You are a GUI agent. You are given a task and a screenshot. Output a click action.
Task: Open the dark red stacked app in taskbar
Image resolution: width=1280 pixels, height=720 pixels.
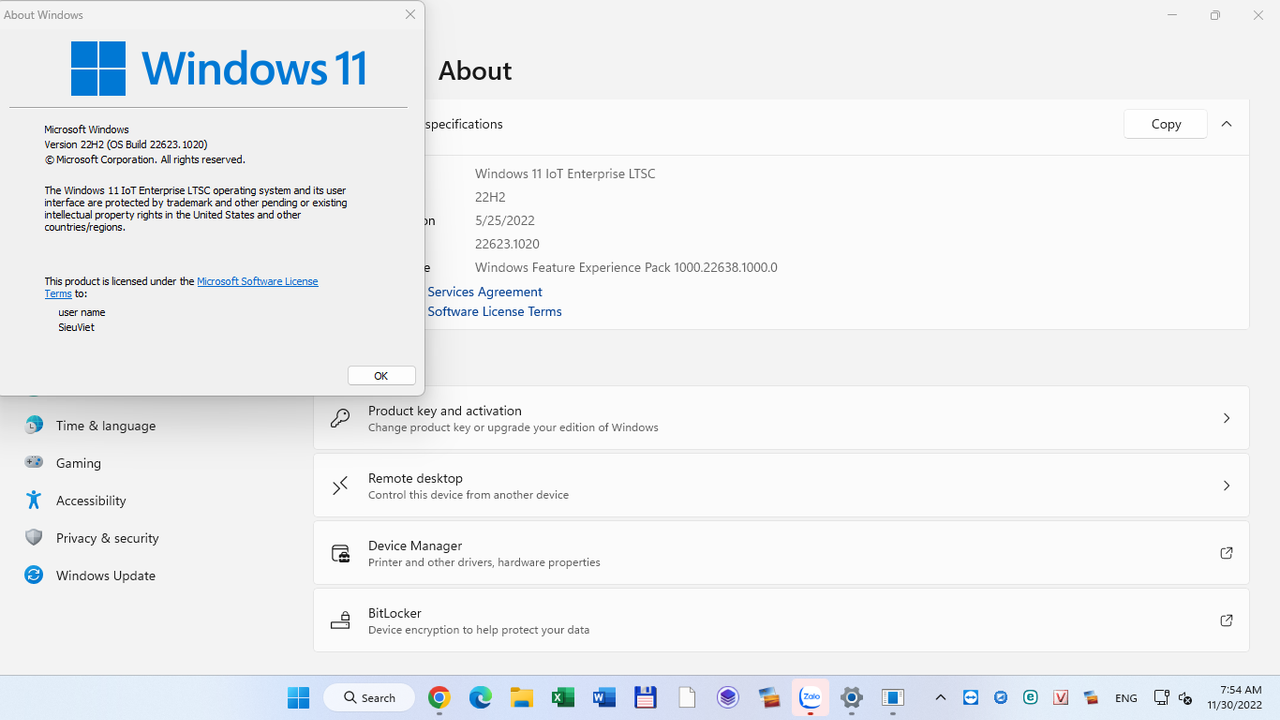(x=769, y=697)
